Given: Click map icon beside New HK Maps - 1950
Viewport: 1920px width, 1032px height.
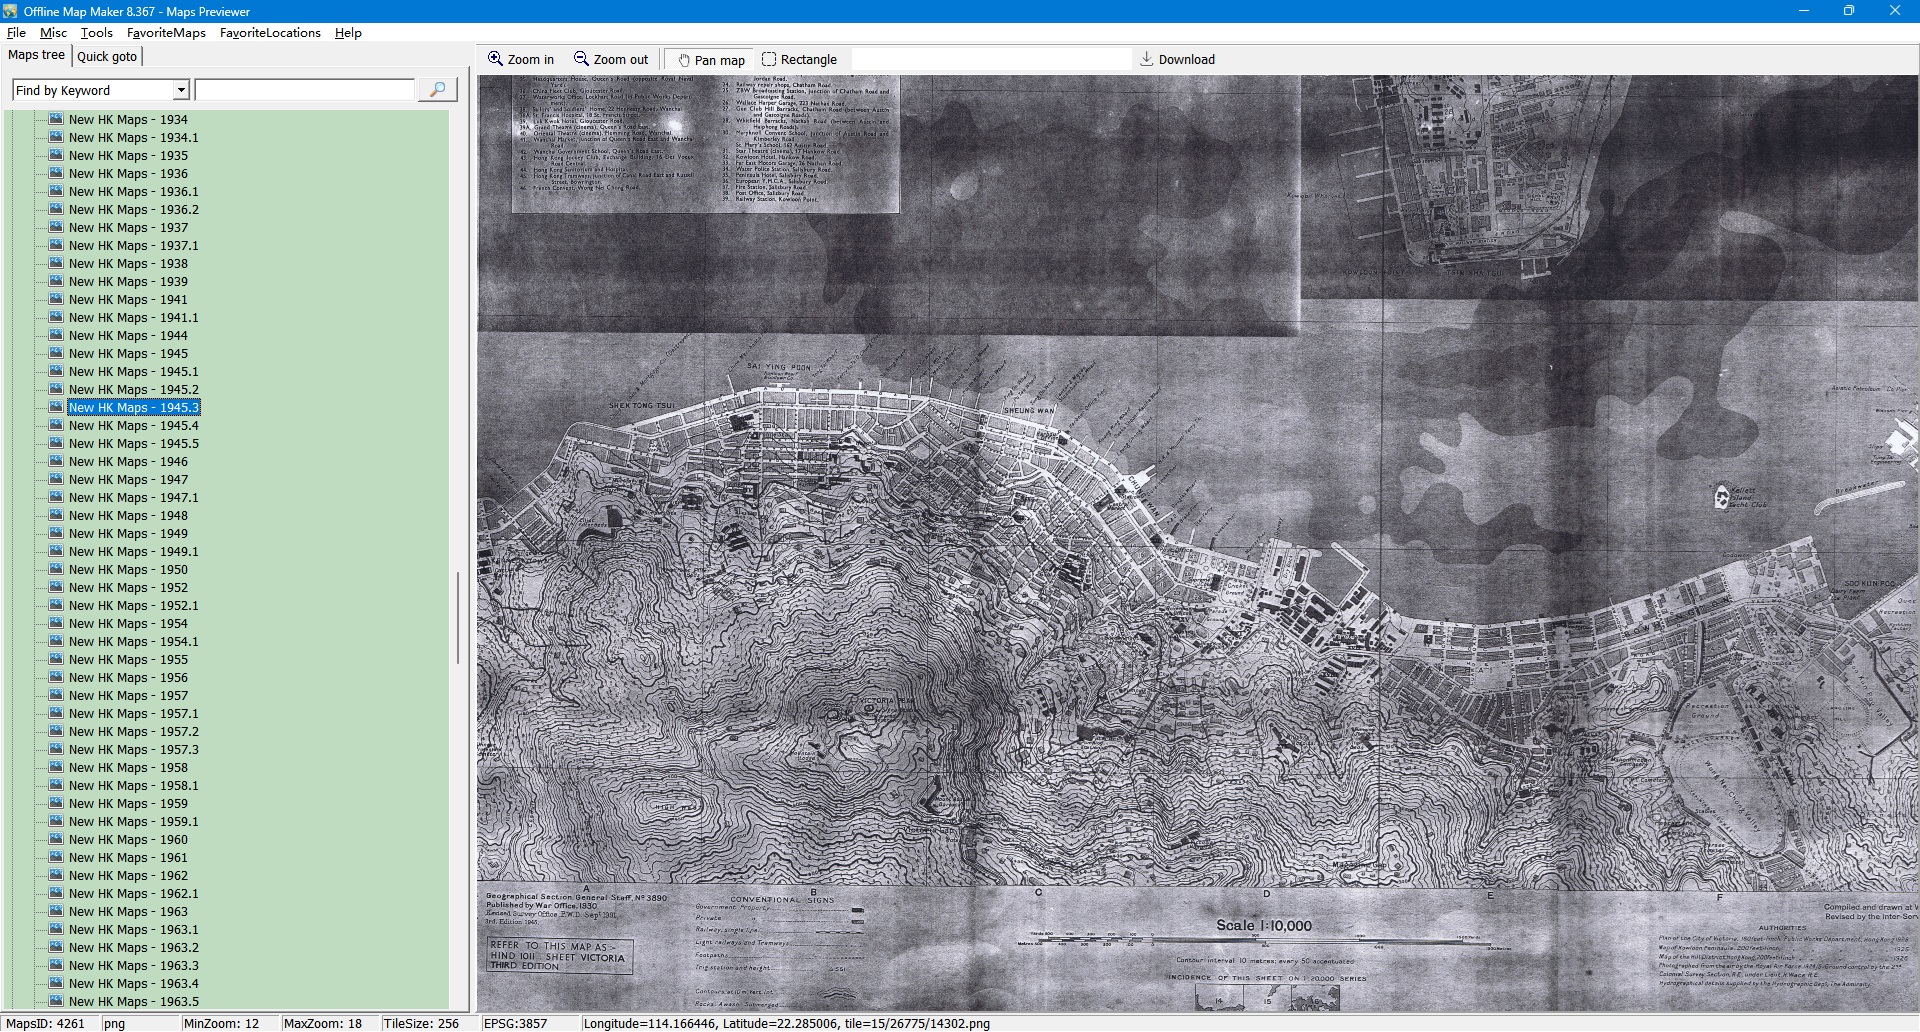Looking at the screenshot, I should pos(56,569).
